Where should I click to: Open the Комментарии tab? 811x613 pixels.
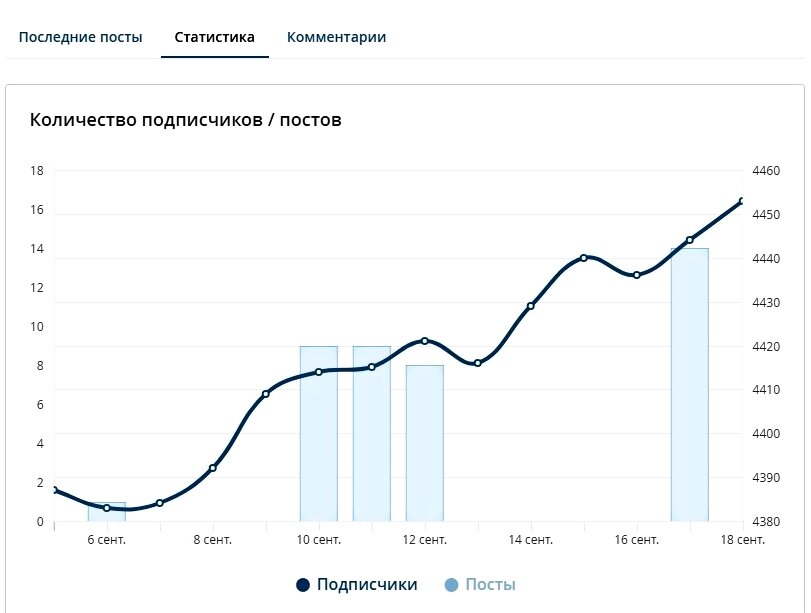(x=337, y=35)
